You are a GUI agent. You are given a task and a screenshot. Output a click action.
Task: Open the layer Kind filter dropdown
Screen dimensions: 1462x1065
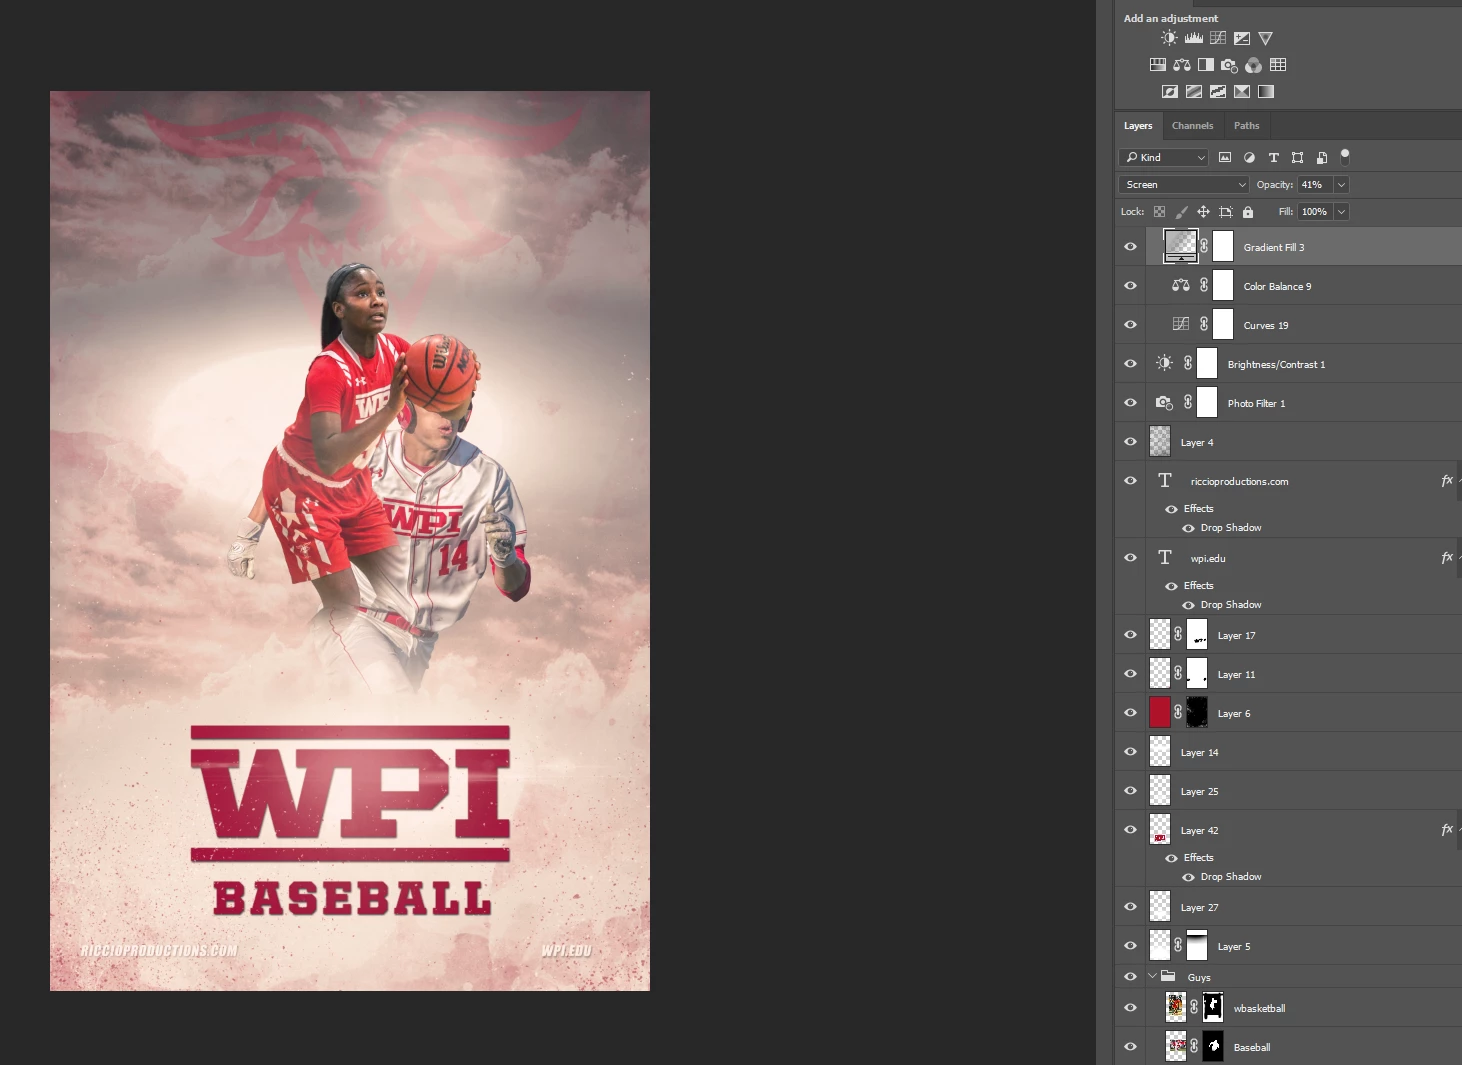pyautogui.click(x=1164, y=157)
